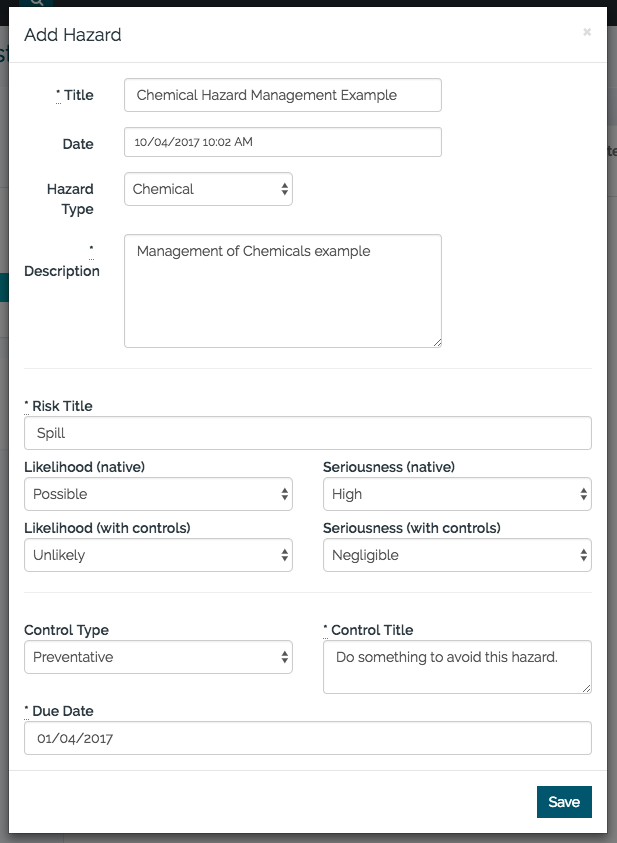Open the Seriousness (with controls) dropdown

tap(457, 555)
